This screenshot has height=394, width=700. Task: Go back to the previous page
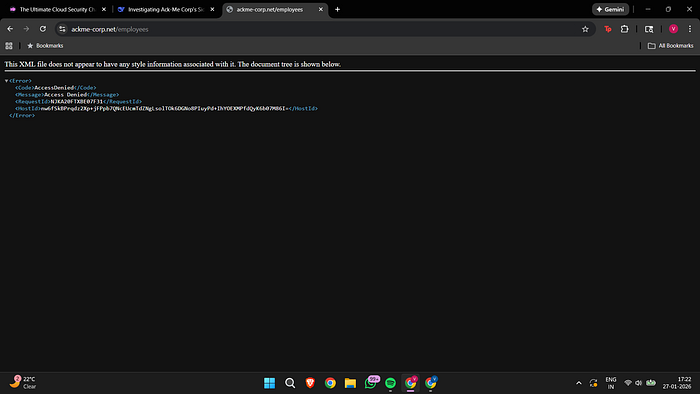pyautogui.click(x=10, y=29)
